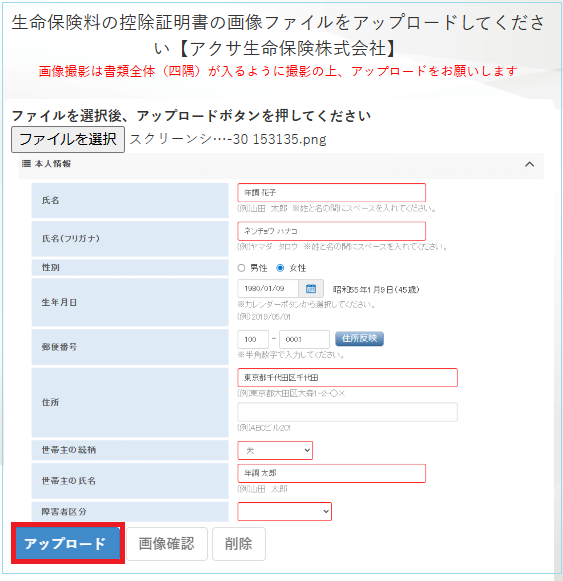Choose a file with ファイルを選択

point(68,139)
